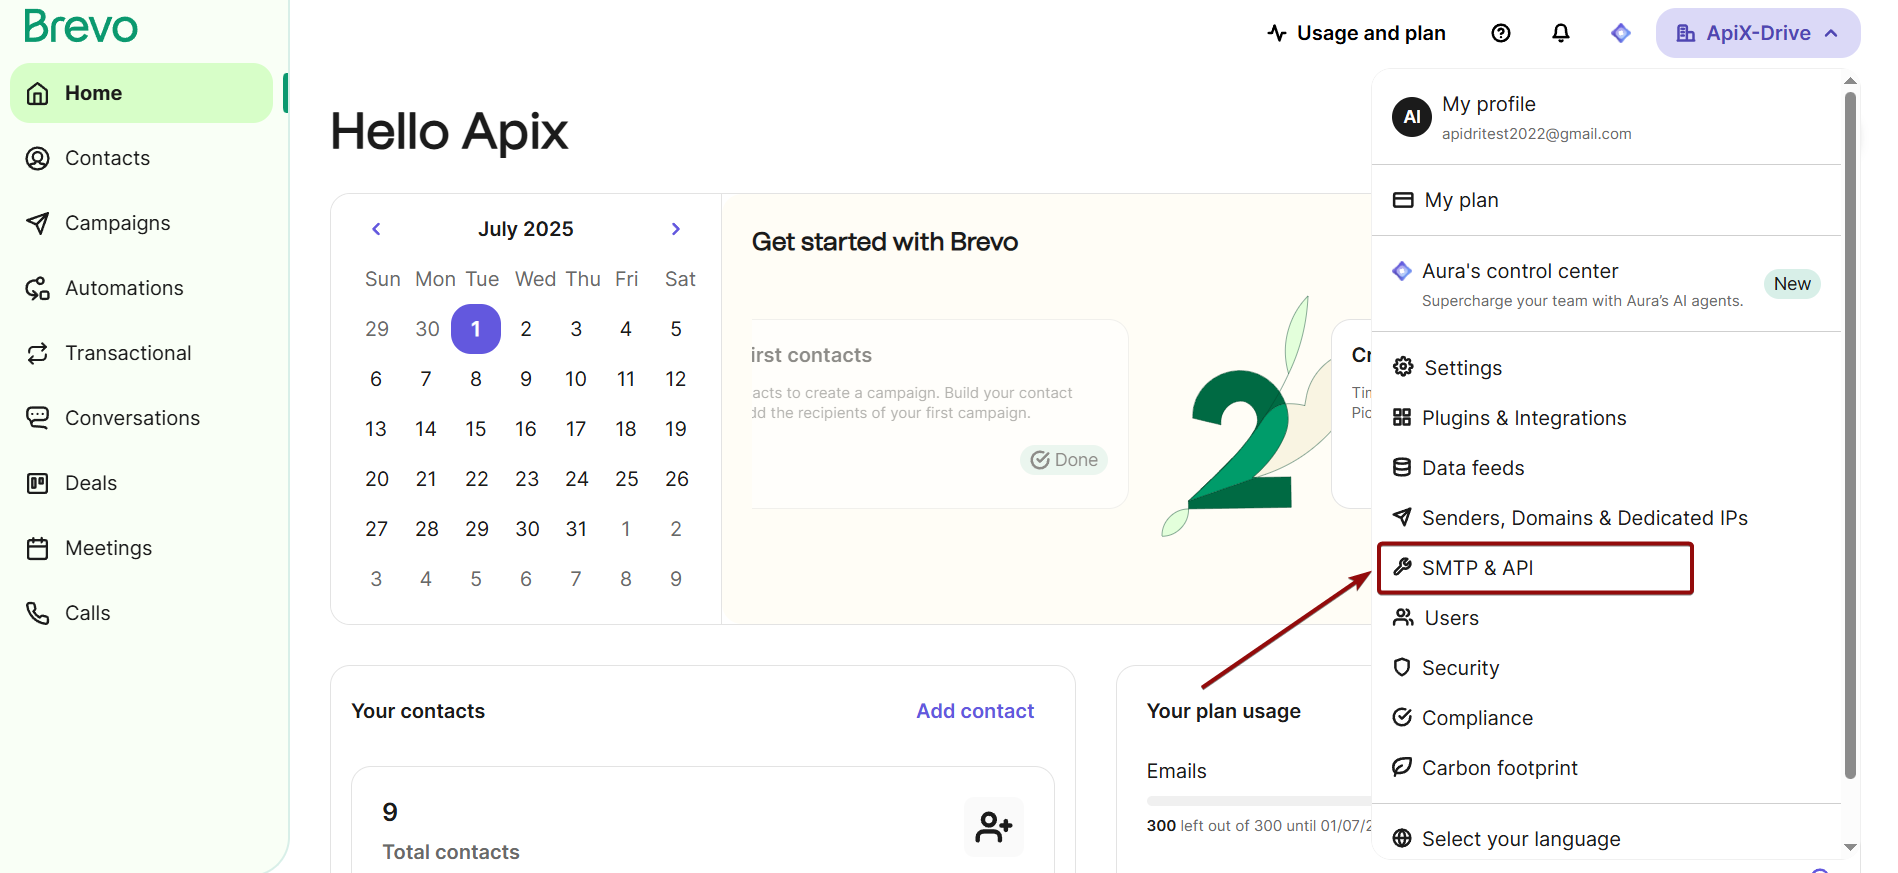
Task: Open Security menu entry
Action: pyautogui.click(x=1606, y=668)
